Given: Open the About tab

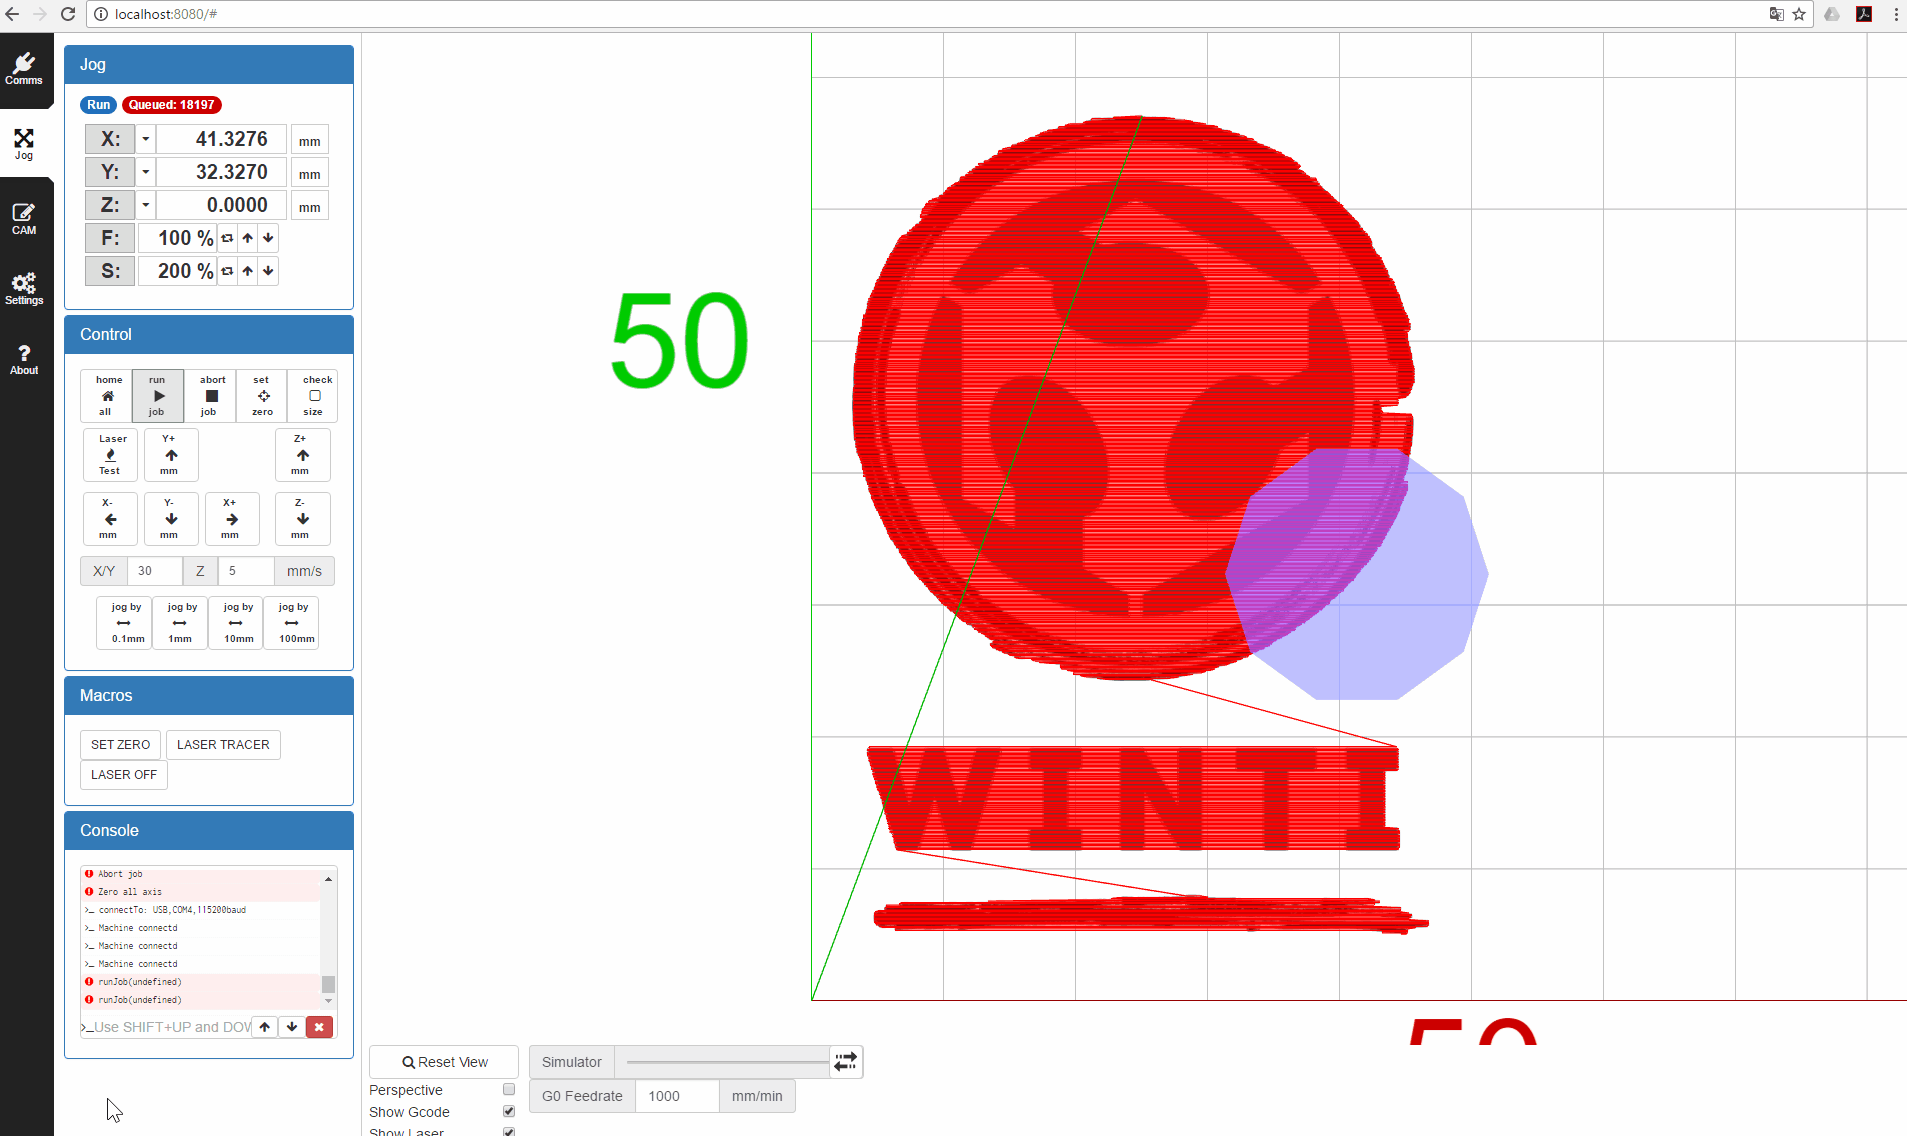Looking at the screenshot, I should (24, 358).
